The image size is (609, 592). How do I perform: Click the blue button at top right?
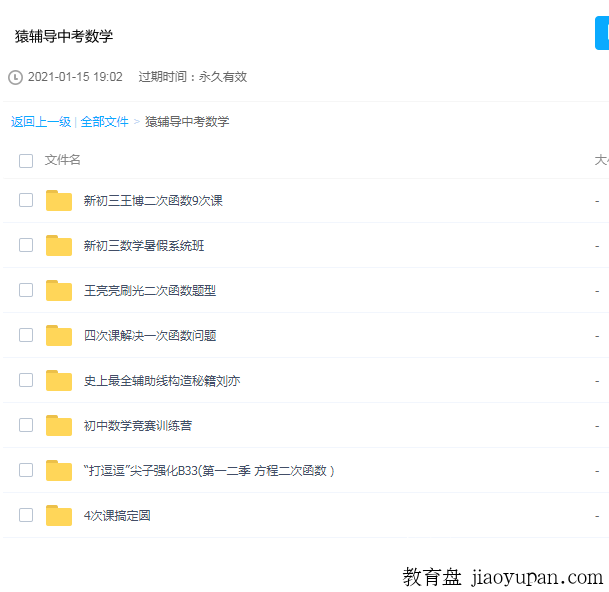tap(602, 33)
